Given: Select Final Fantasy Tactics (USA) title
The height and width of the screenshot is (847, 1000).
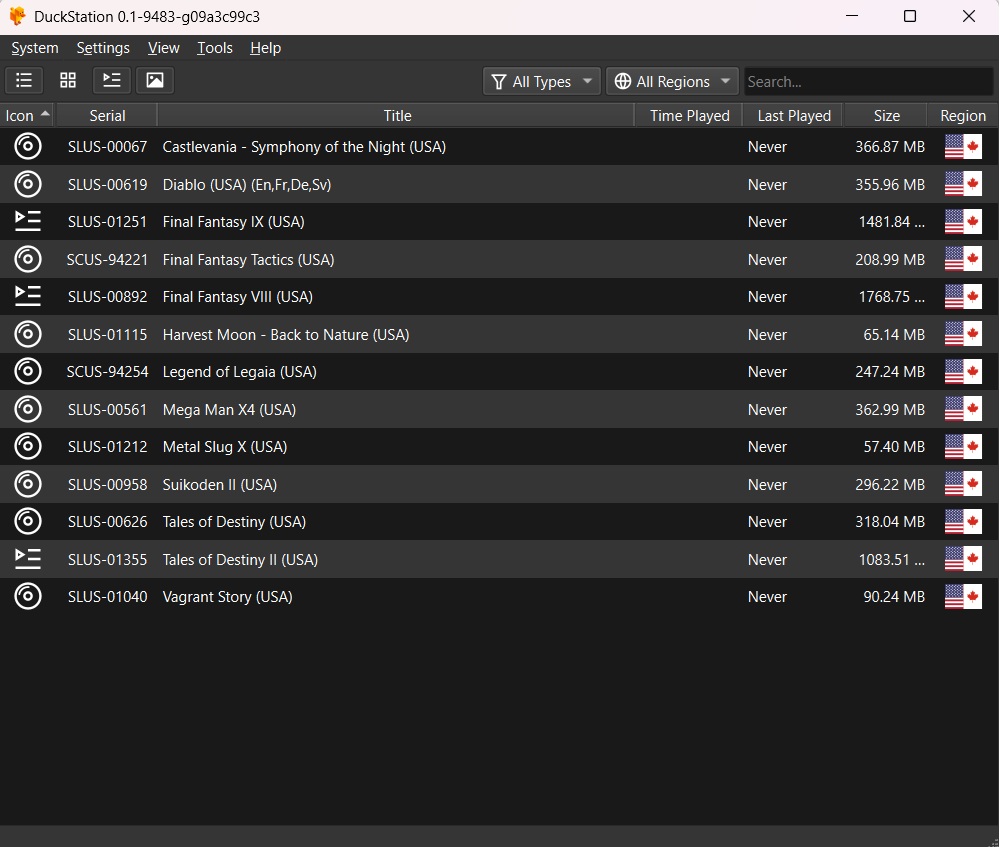Looking at the screenshot, I should pyautogui.click(x=248, y=259).
